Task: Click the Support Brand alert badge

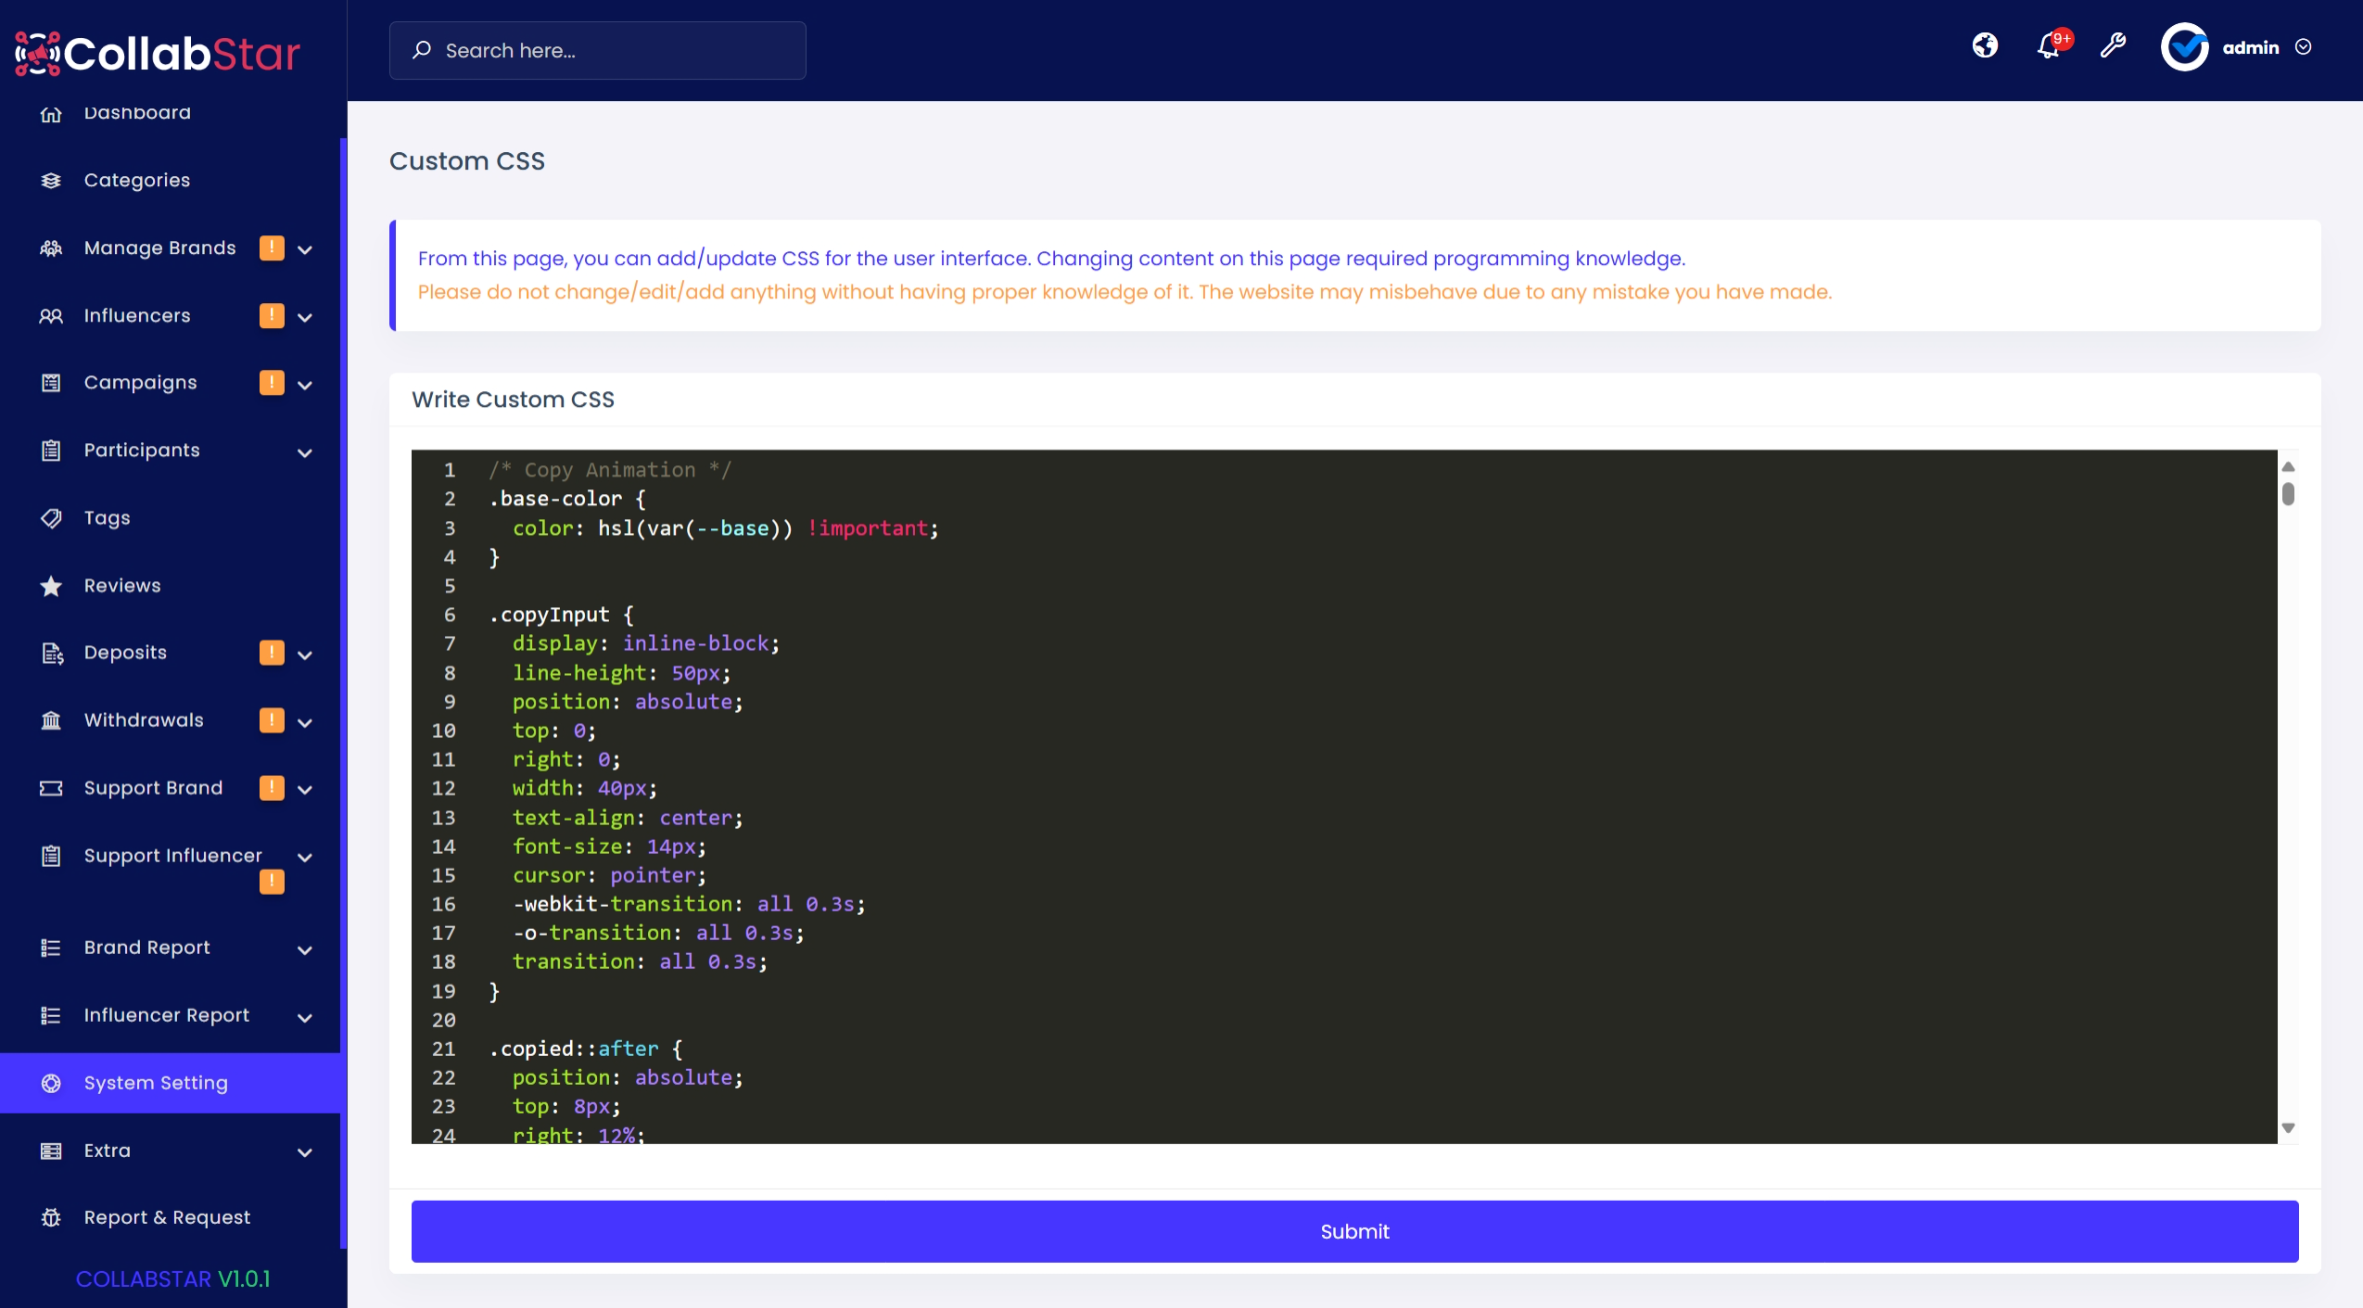Action: coord(272,788)
